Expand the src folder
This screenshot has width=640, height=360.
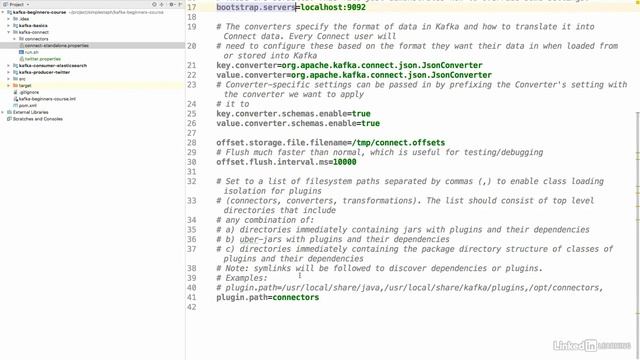(9, 79)
